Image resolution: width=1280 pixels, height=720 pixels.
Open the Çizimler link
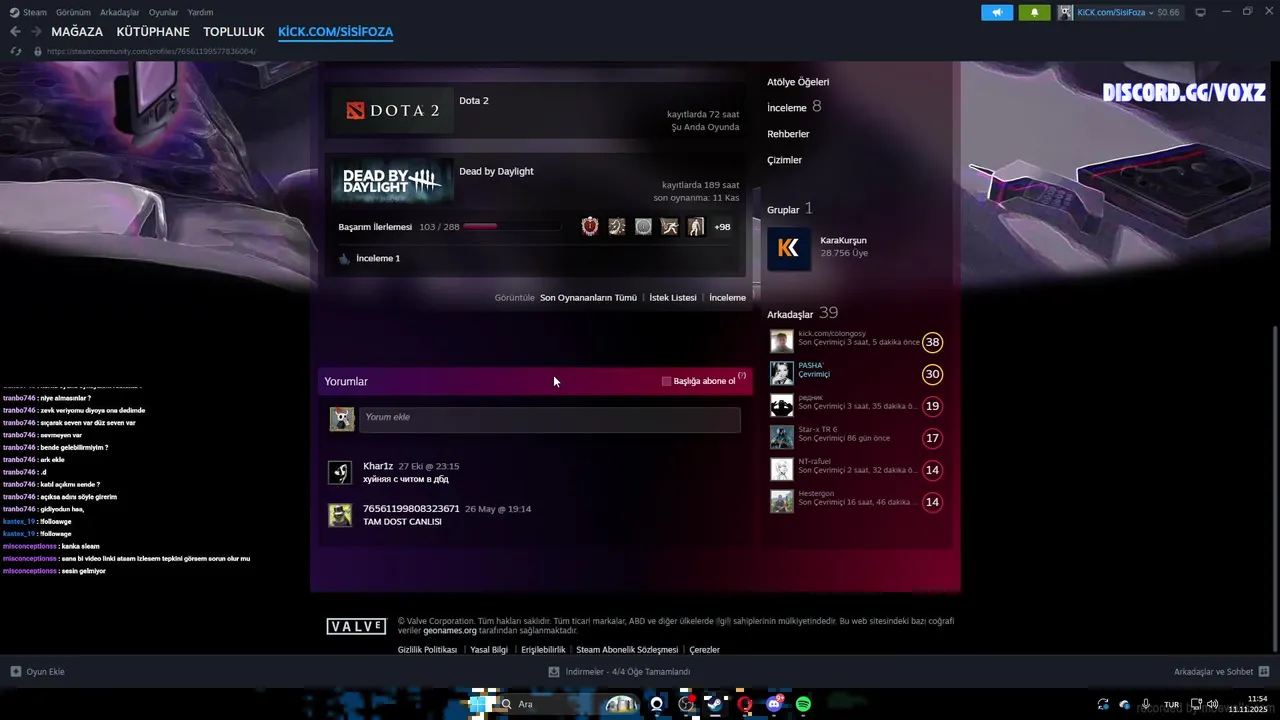tap(784, 160)
